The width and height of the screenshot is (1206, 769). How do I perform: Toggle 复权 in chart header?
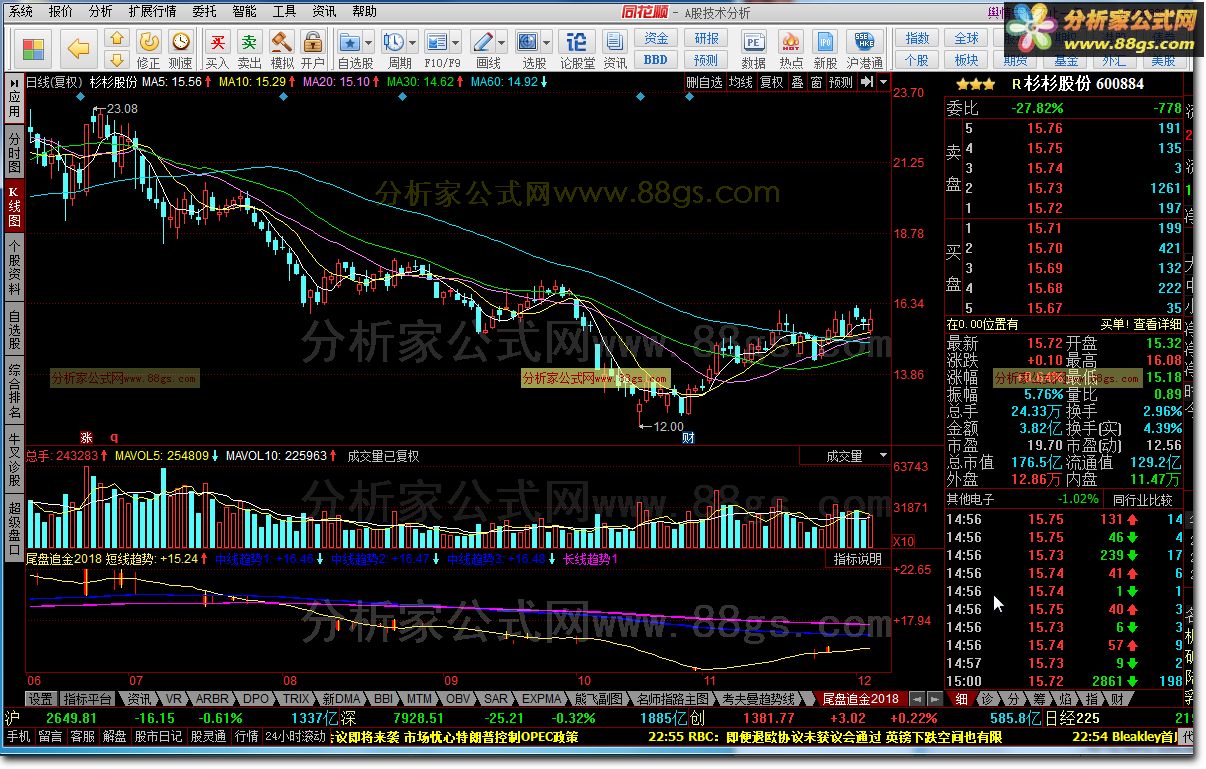coord(771,82)
